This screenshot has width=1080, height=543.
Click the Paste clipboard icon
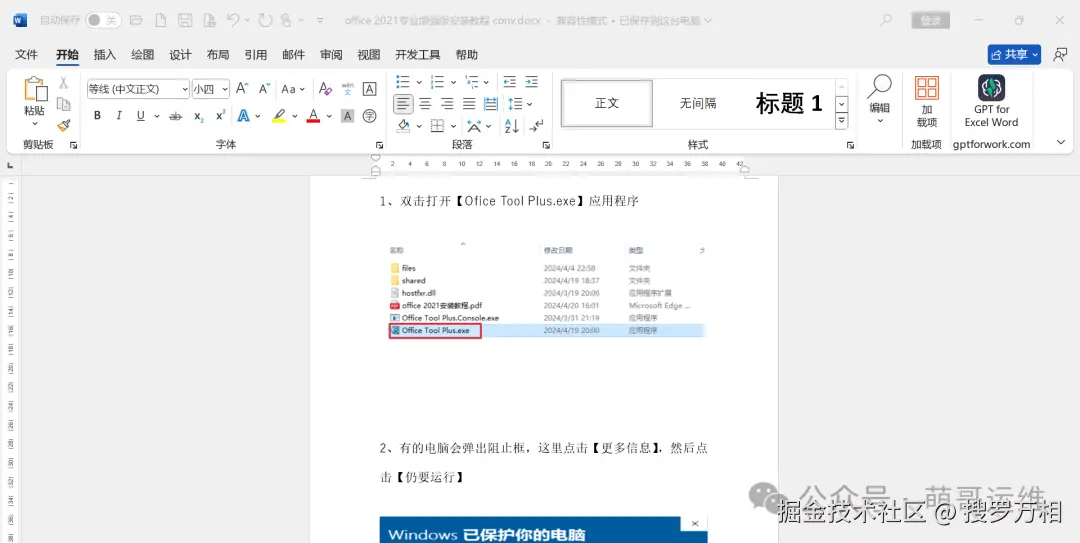point(35,90)
